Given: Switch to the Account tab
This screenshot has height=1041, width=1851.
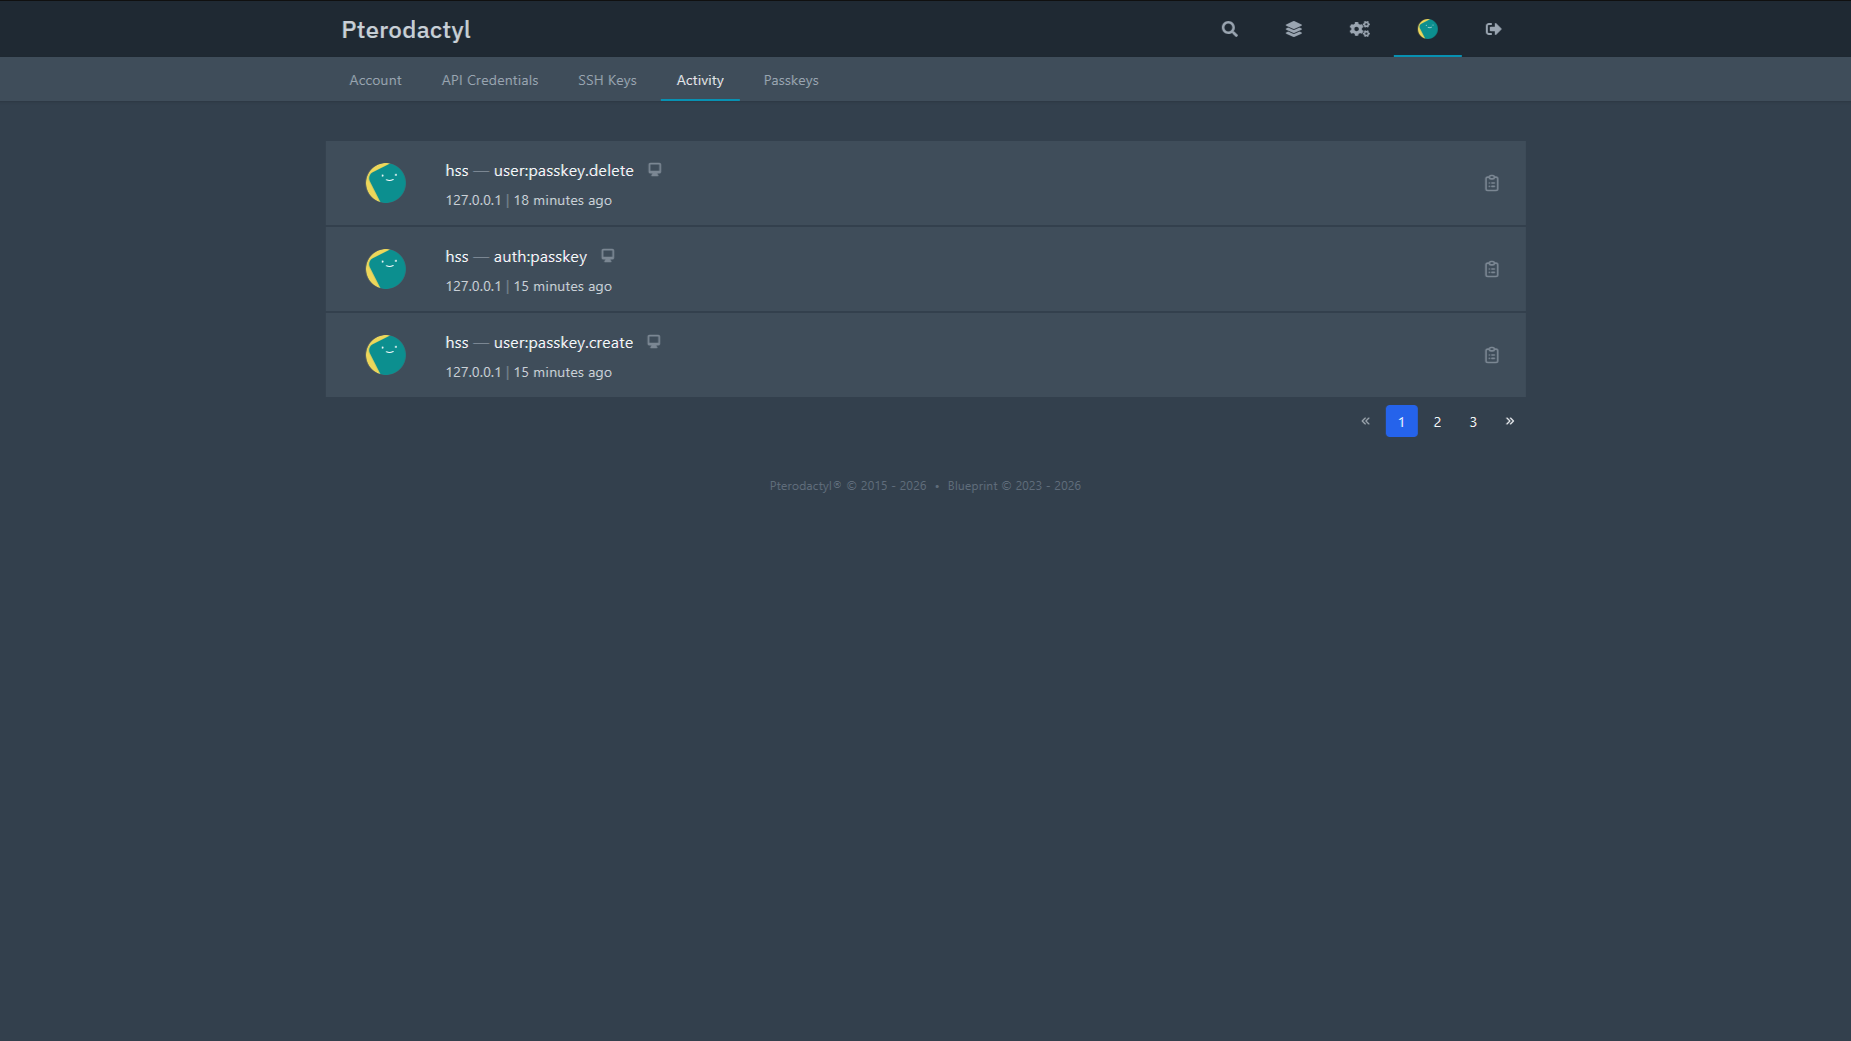Looking at the screenshot, I should point(375,80).
